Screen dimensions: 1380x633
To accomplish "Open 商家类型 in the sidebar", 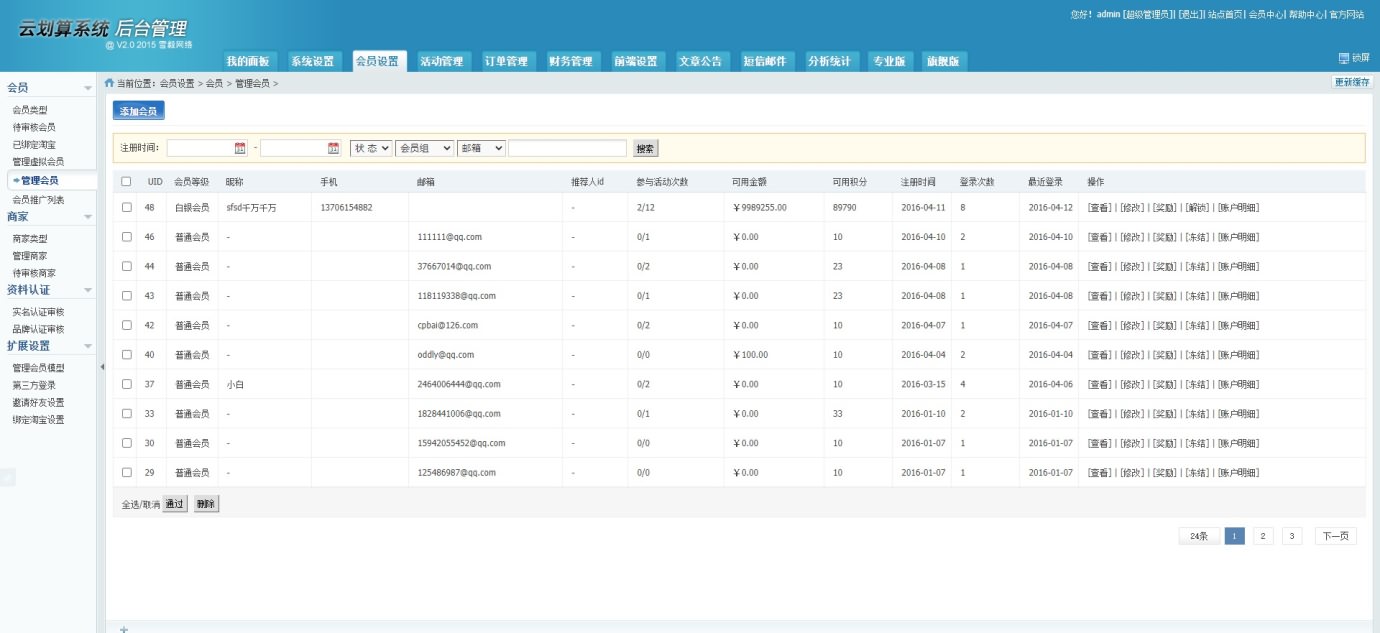I will pos(30,239).
